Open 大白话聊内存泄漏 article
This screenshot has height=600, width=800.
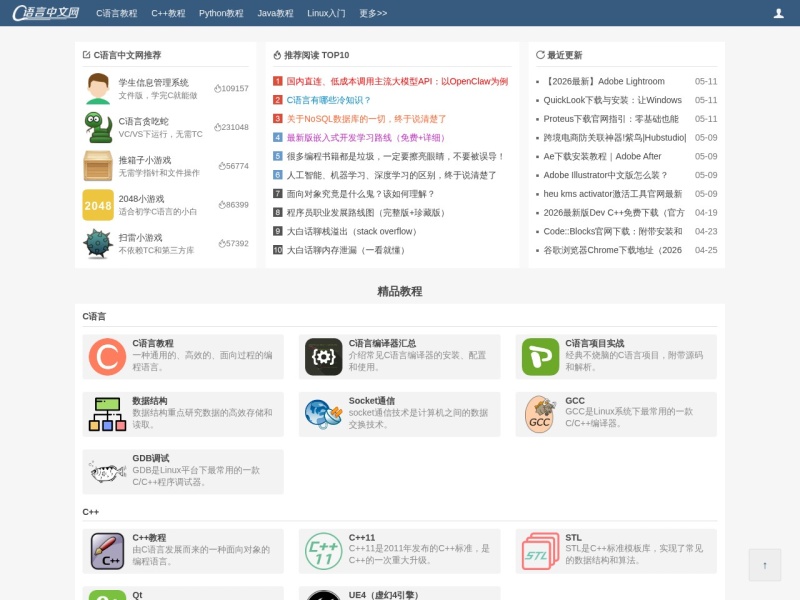347,250
